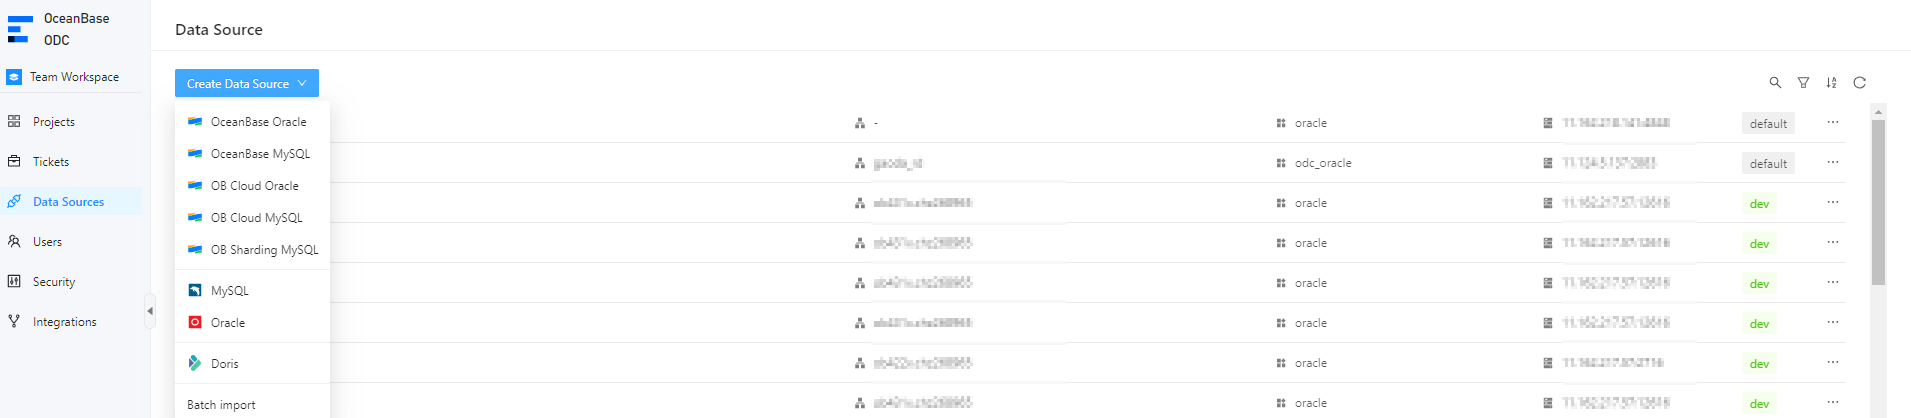Image resolution: width=1911 pixels, height=418 pixels.
Task: Select Doris as data source type
Action: 225,364
